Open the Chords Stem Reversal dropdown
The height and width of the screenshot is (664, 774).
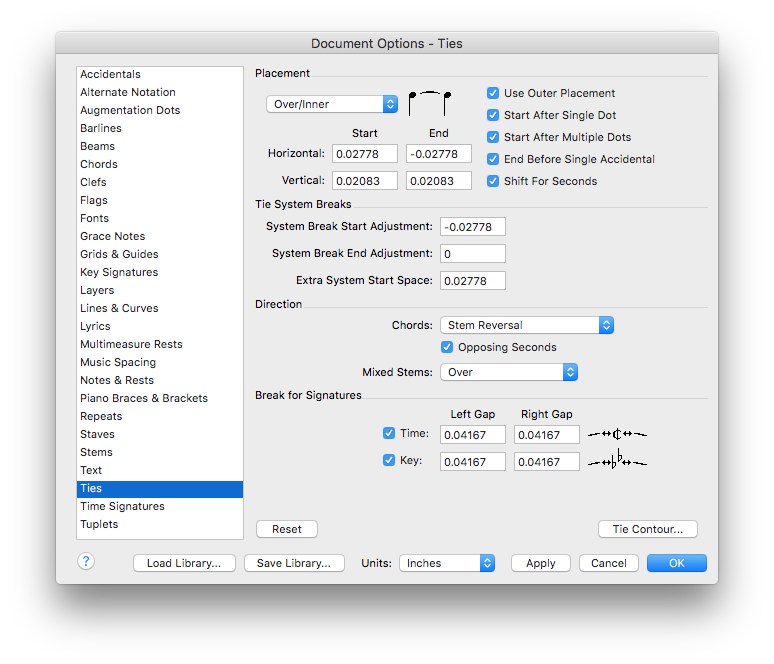coord(527,325)
